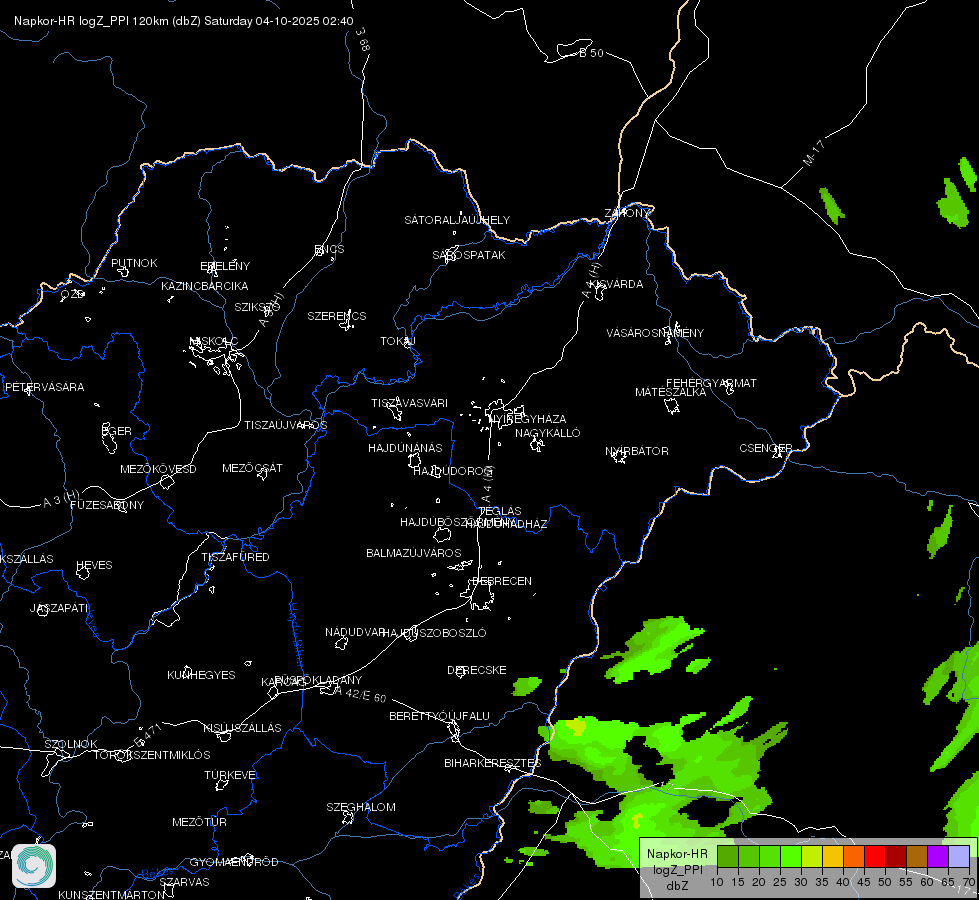Viewport: 979px width, 900px height.
Task: Click the TISZAFÜRED label
Action: point(235,556)
